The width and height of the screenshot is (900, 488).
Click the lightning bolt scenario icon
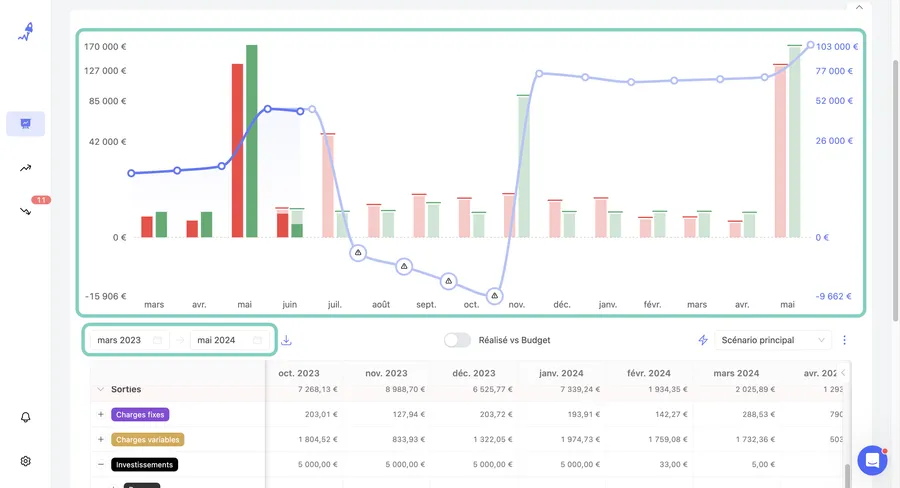pos(703,340)
